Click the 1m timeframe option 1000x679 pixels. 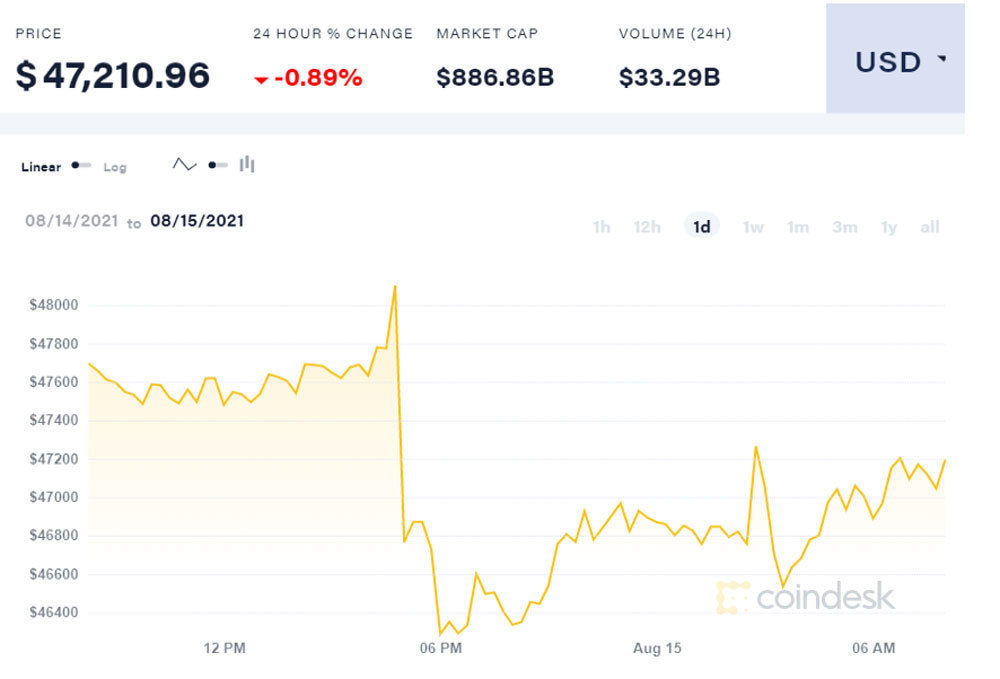click(798, 227)
